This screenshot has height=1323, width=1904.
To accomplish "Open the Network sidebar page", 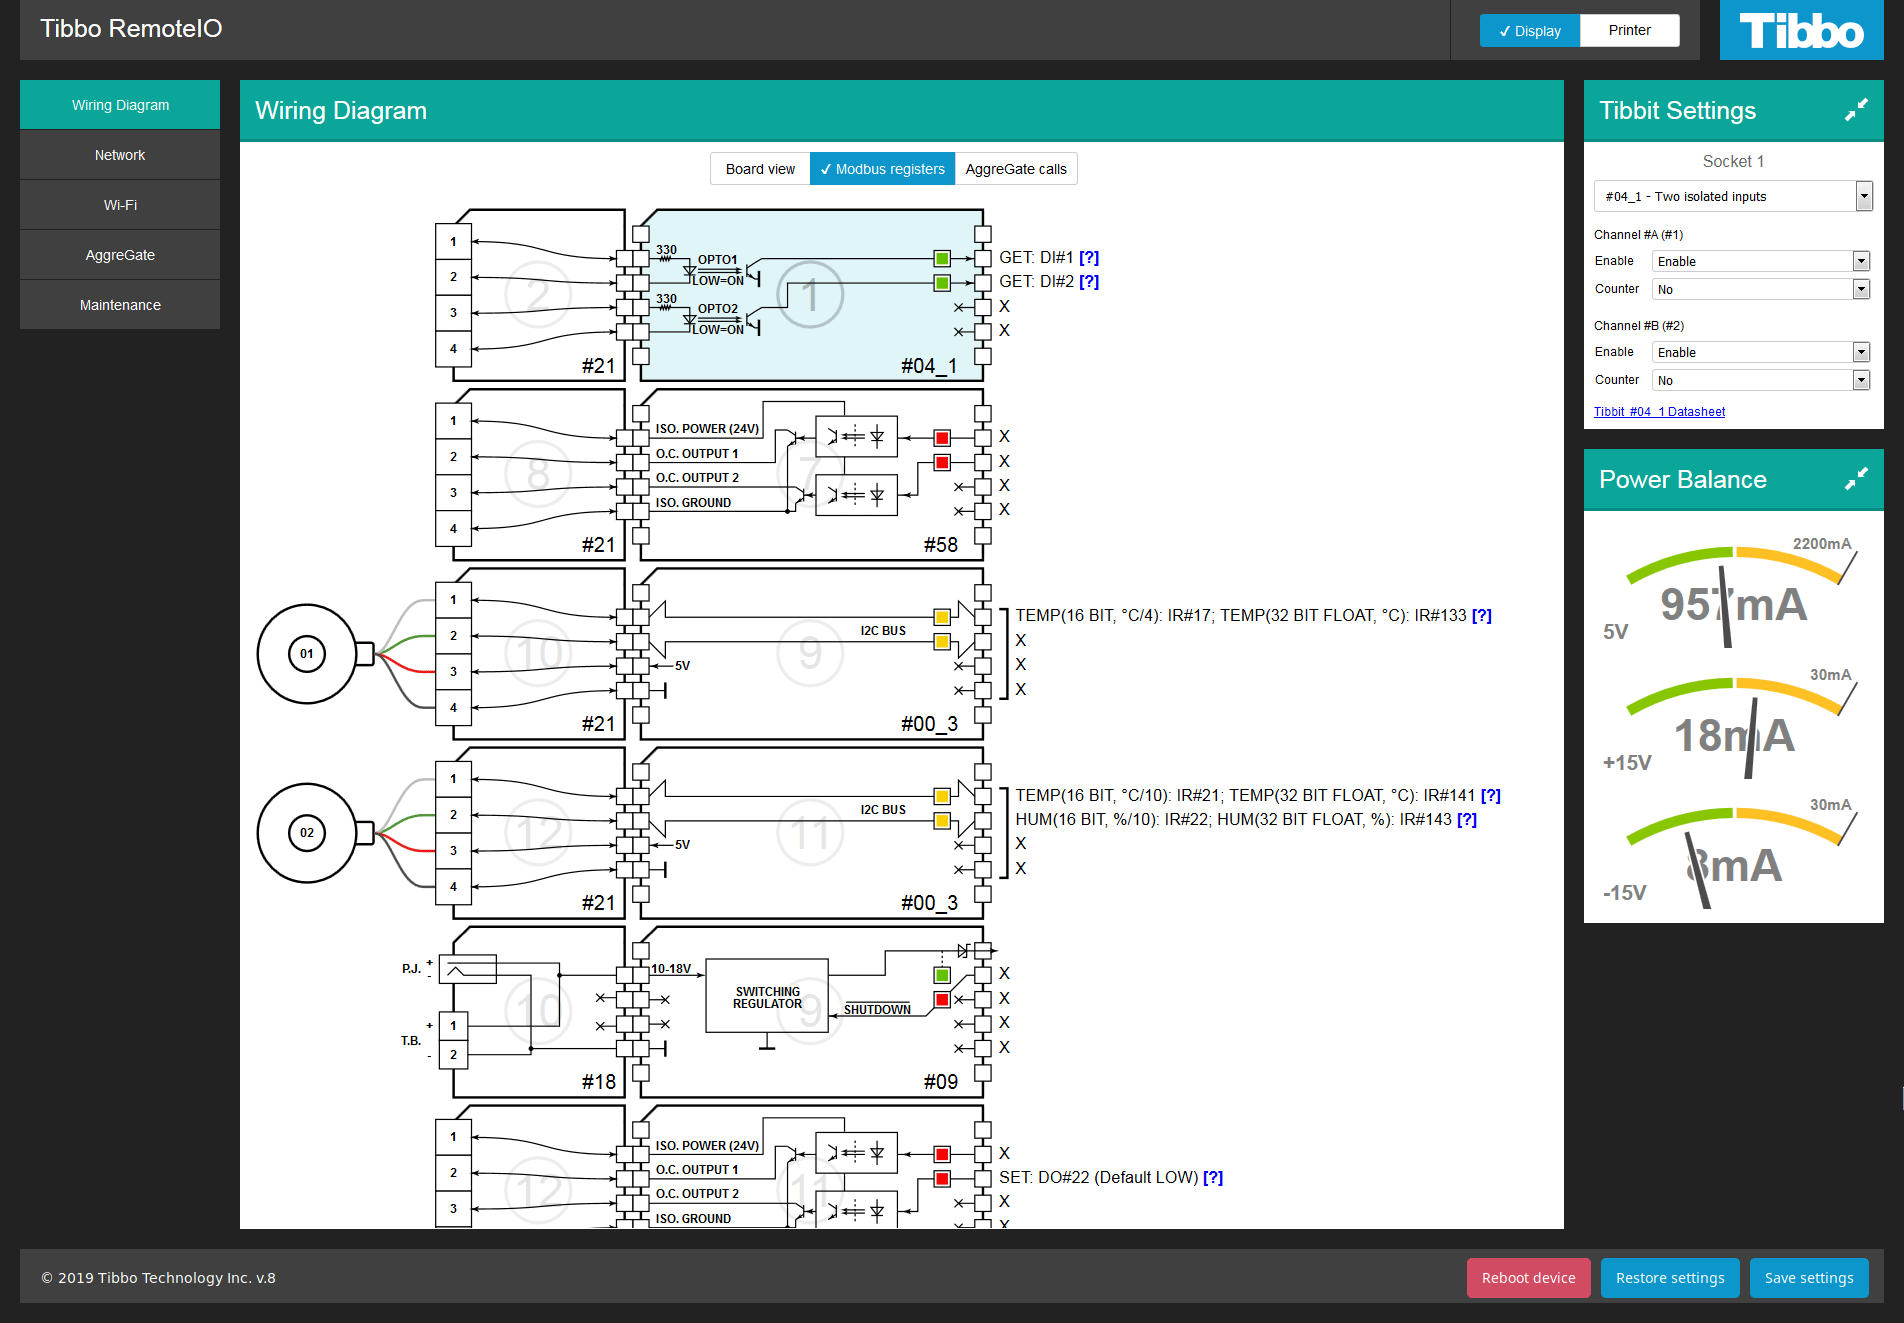I will pos(120,155).
